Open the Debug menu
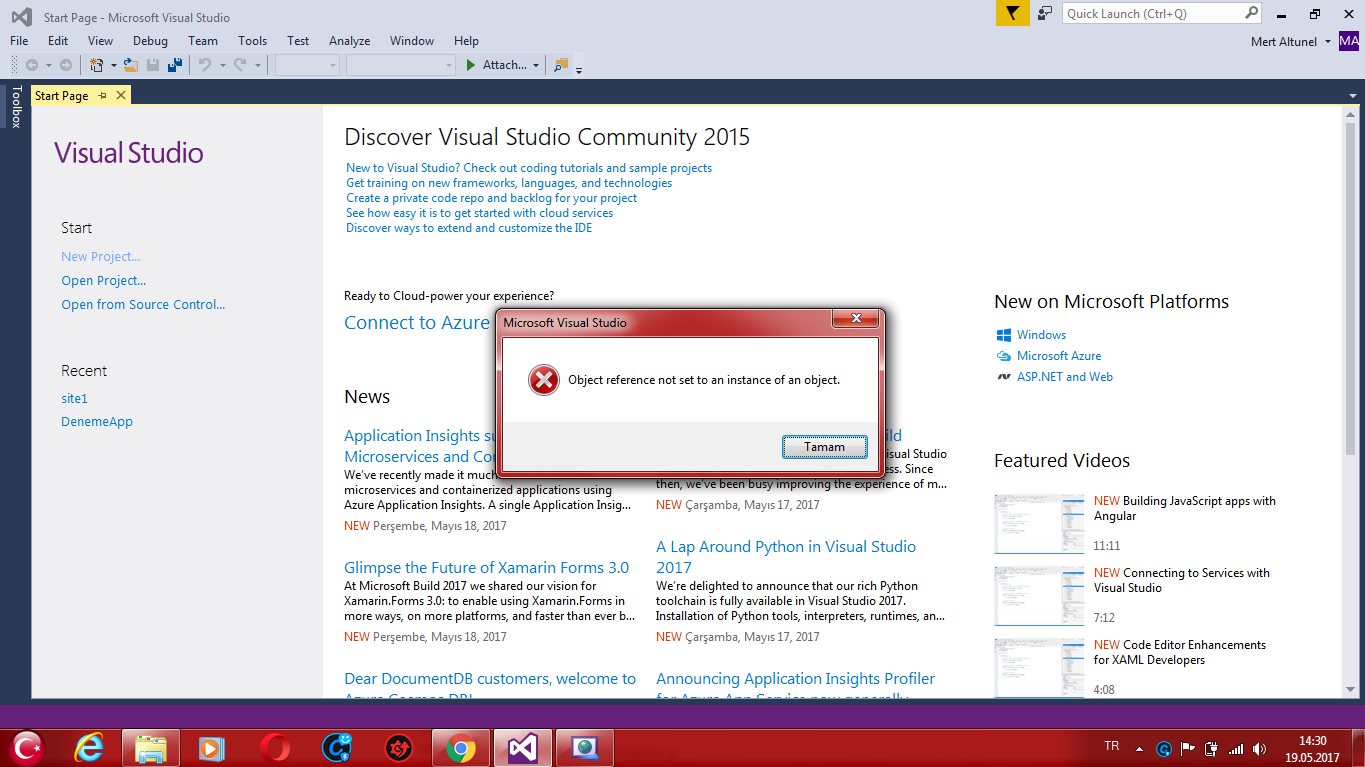 150,41
